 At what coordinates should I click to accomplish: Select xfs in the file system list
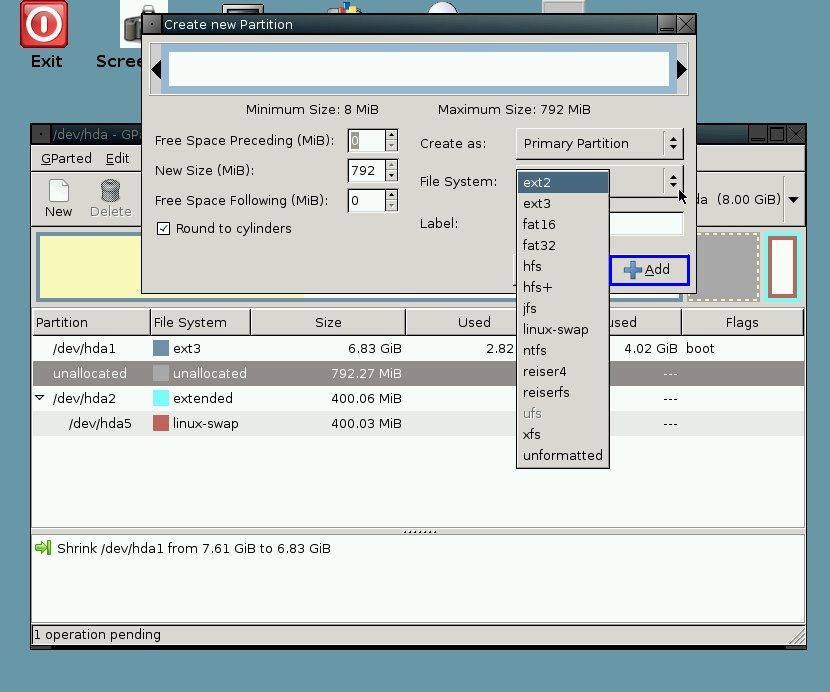563,434
